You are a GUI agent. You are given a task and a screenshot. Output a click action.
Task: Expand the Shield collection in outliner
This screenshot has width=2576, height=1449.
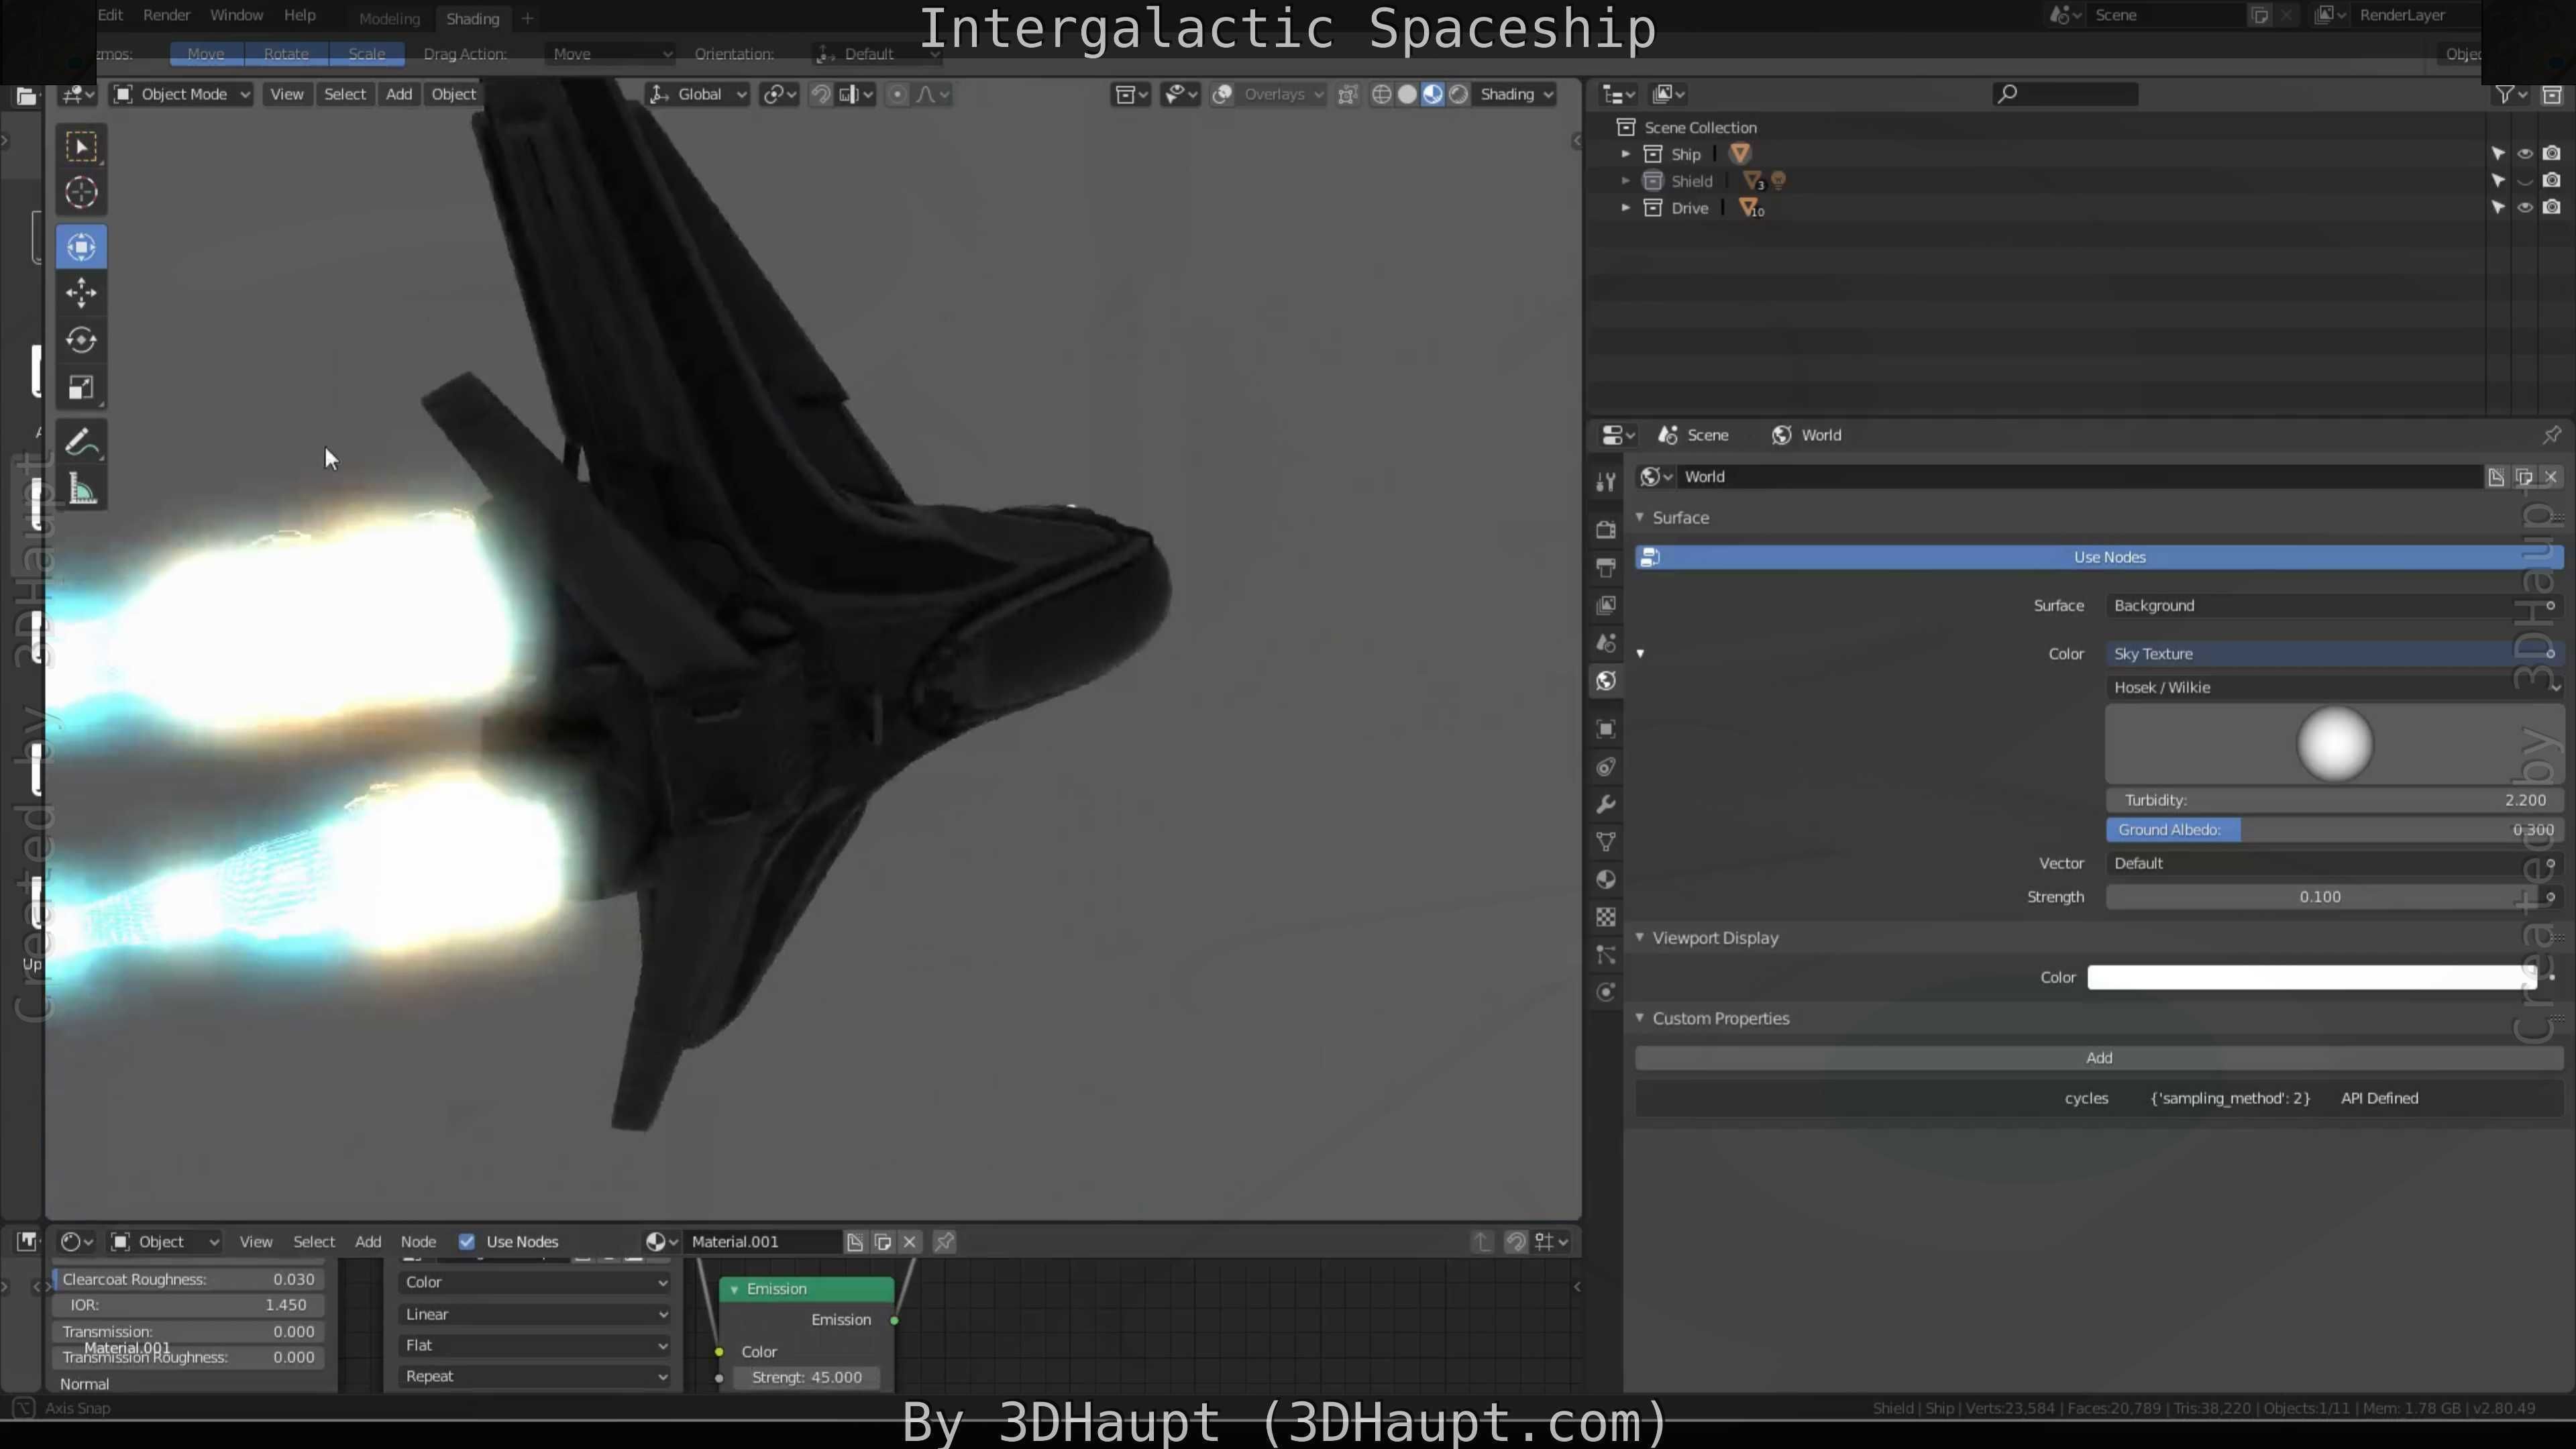click(1625, 181)
